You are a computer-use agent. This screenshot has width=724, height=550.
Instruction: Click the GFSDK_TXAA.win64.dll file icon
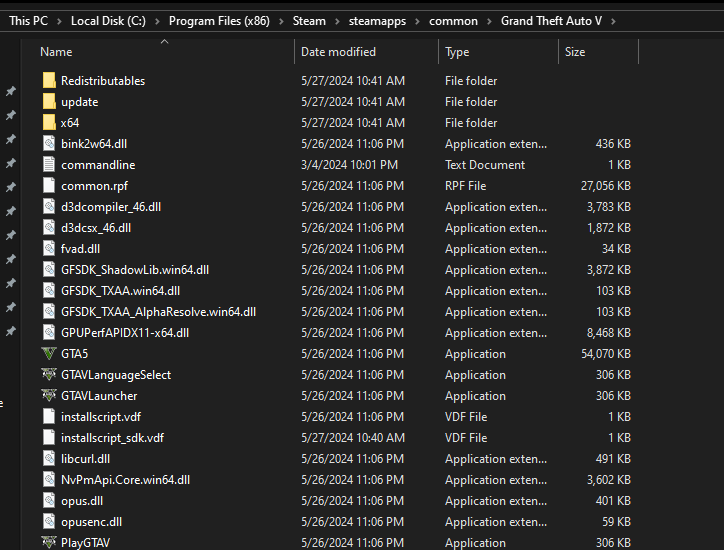(x=49, y=290)
